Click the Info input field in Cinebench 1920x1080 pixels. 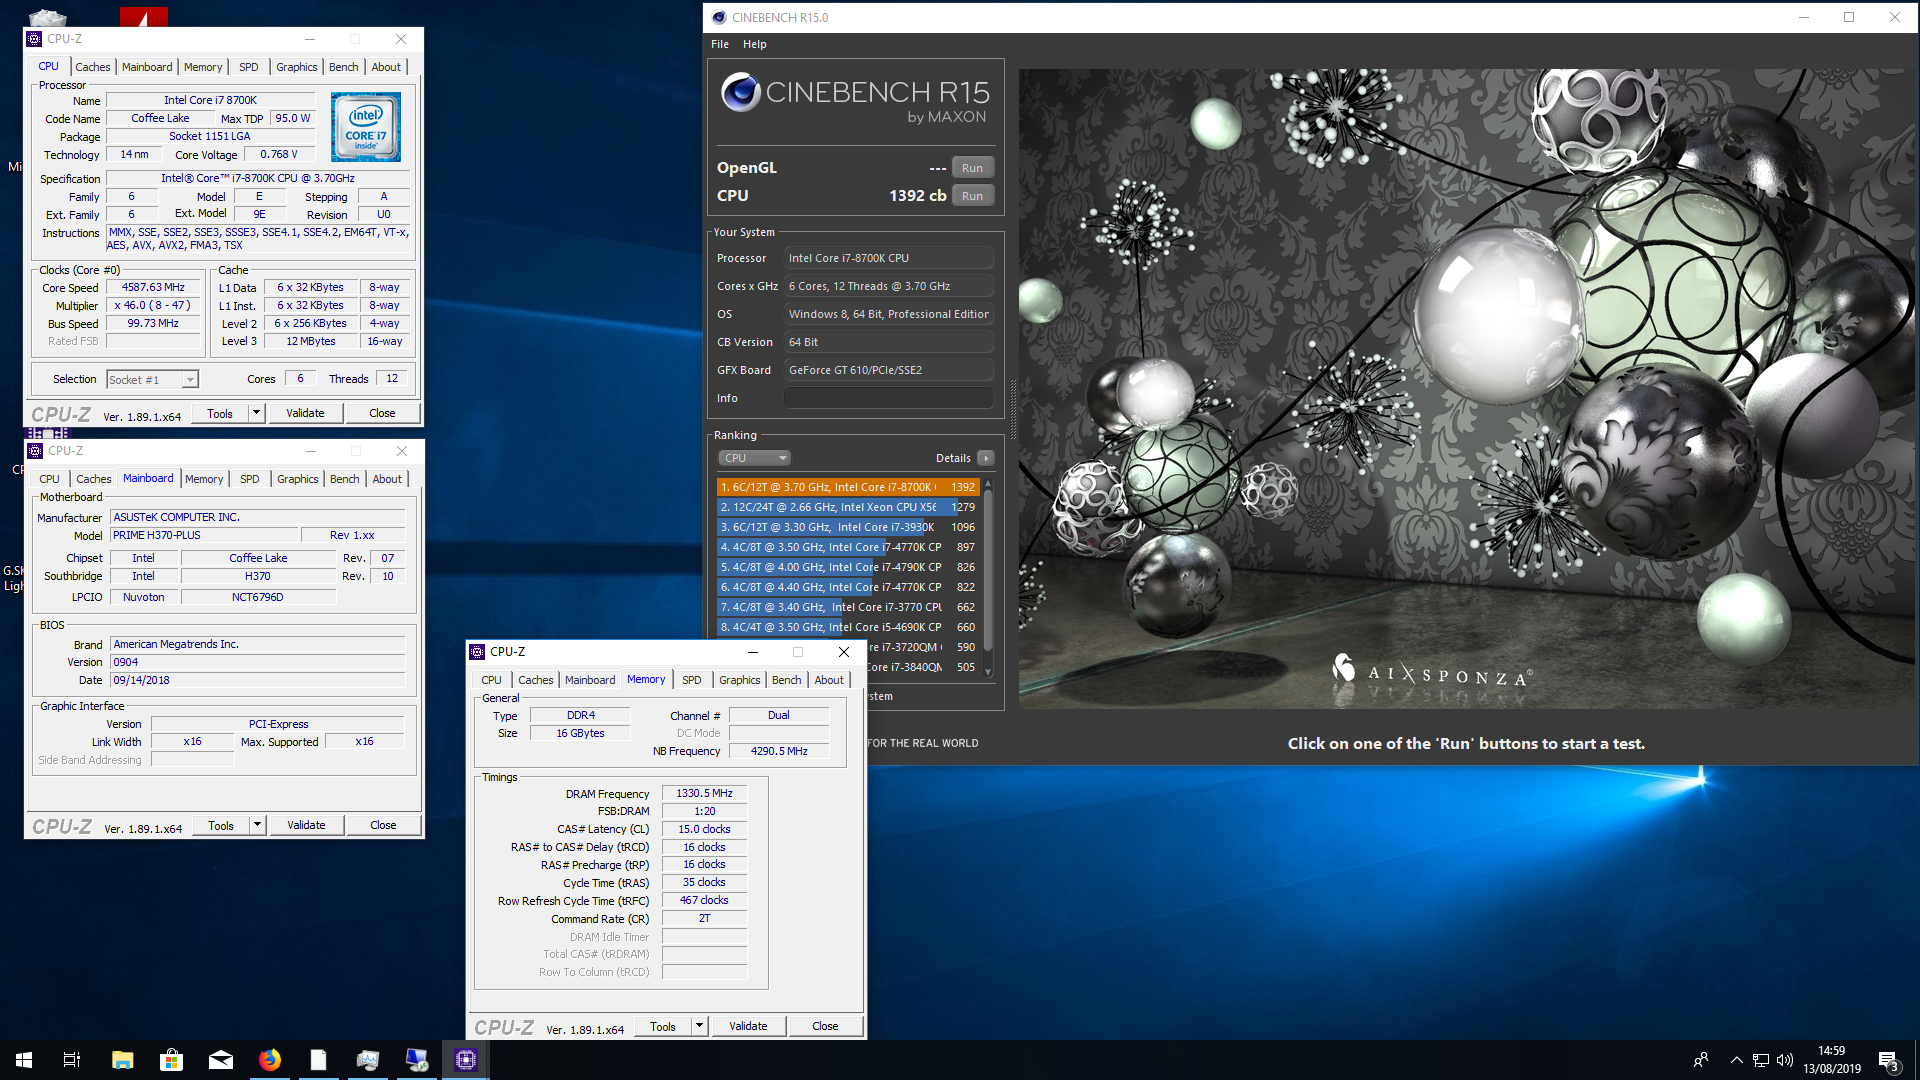click(888, 398)
